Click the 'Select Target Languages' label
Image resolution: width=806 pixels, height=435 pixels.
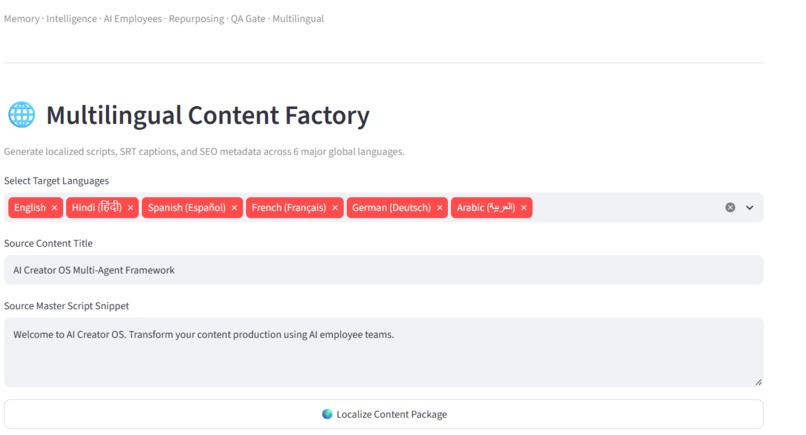(57, 181)
